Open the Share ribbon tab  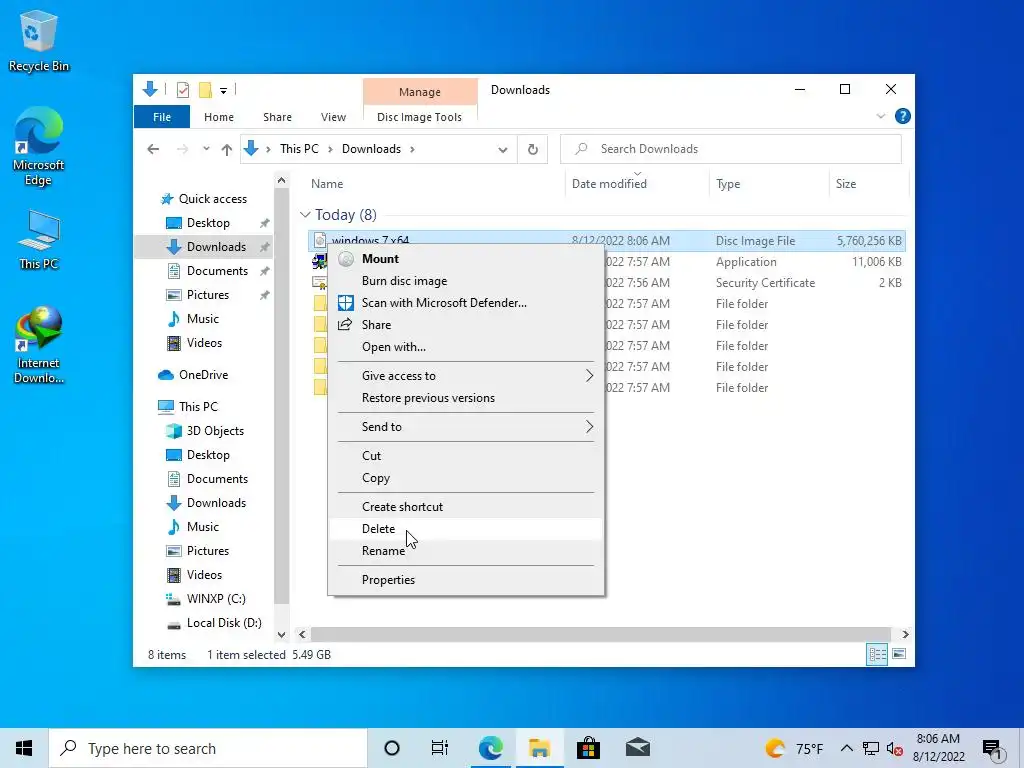pyautogui.click(x=278, y=117)
